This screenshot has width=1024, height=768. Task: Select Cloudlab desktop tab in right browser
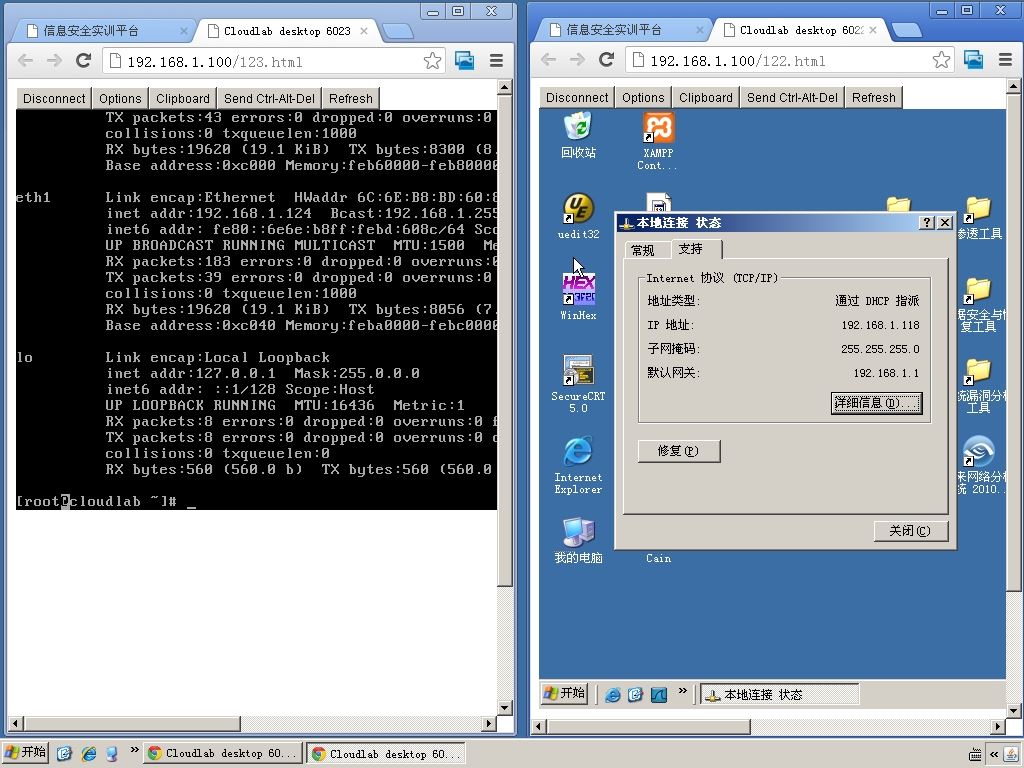tap(801, 30)
